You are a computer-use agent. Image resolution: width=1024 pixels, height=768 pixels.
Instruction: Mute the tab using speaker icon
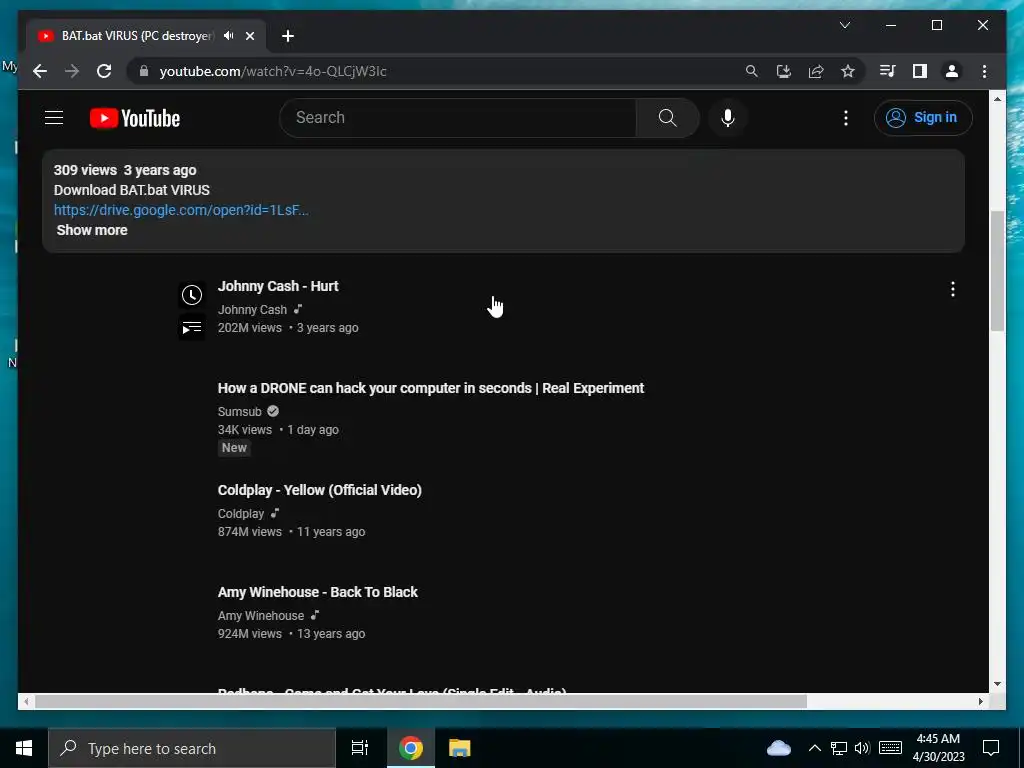[x=229, y=36]
